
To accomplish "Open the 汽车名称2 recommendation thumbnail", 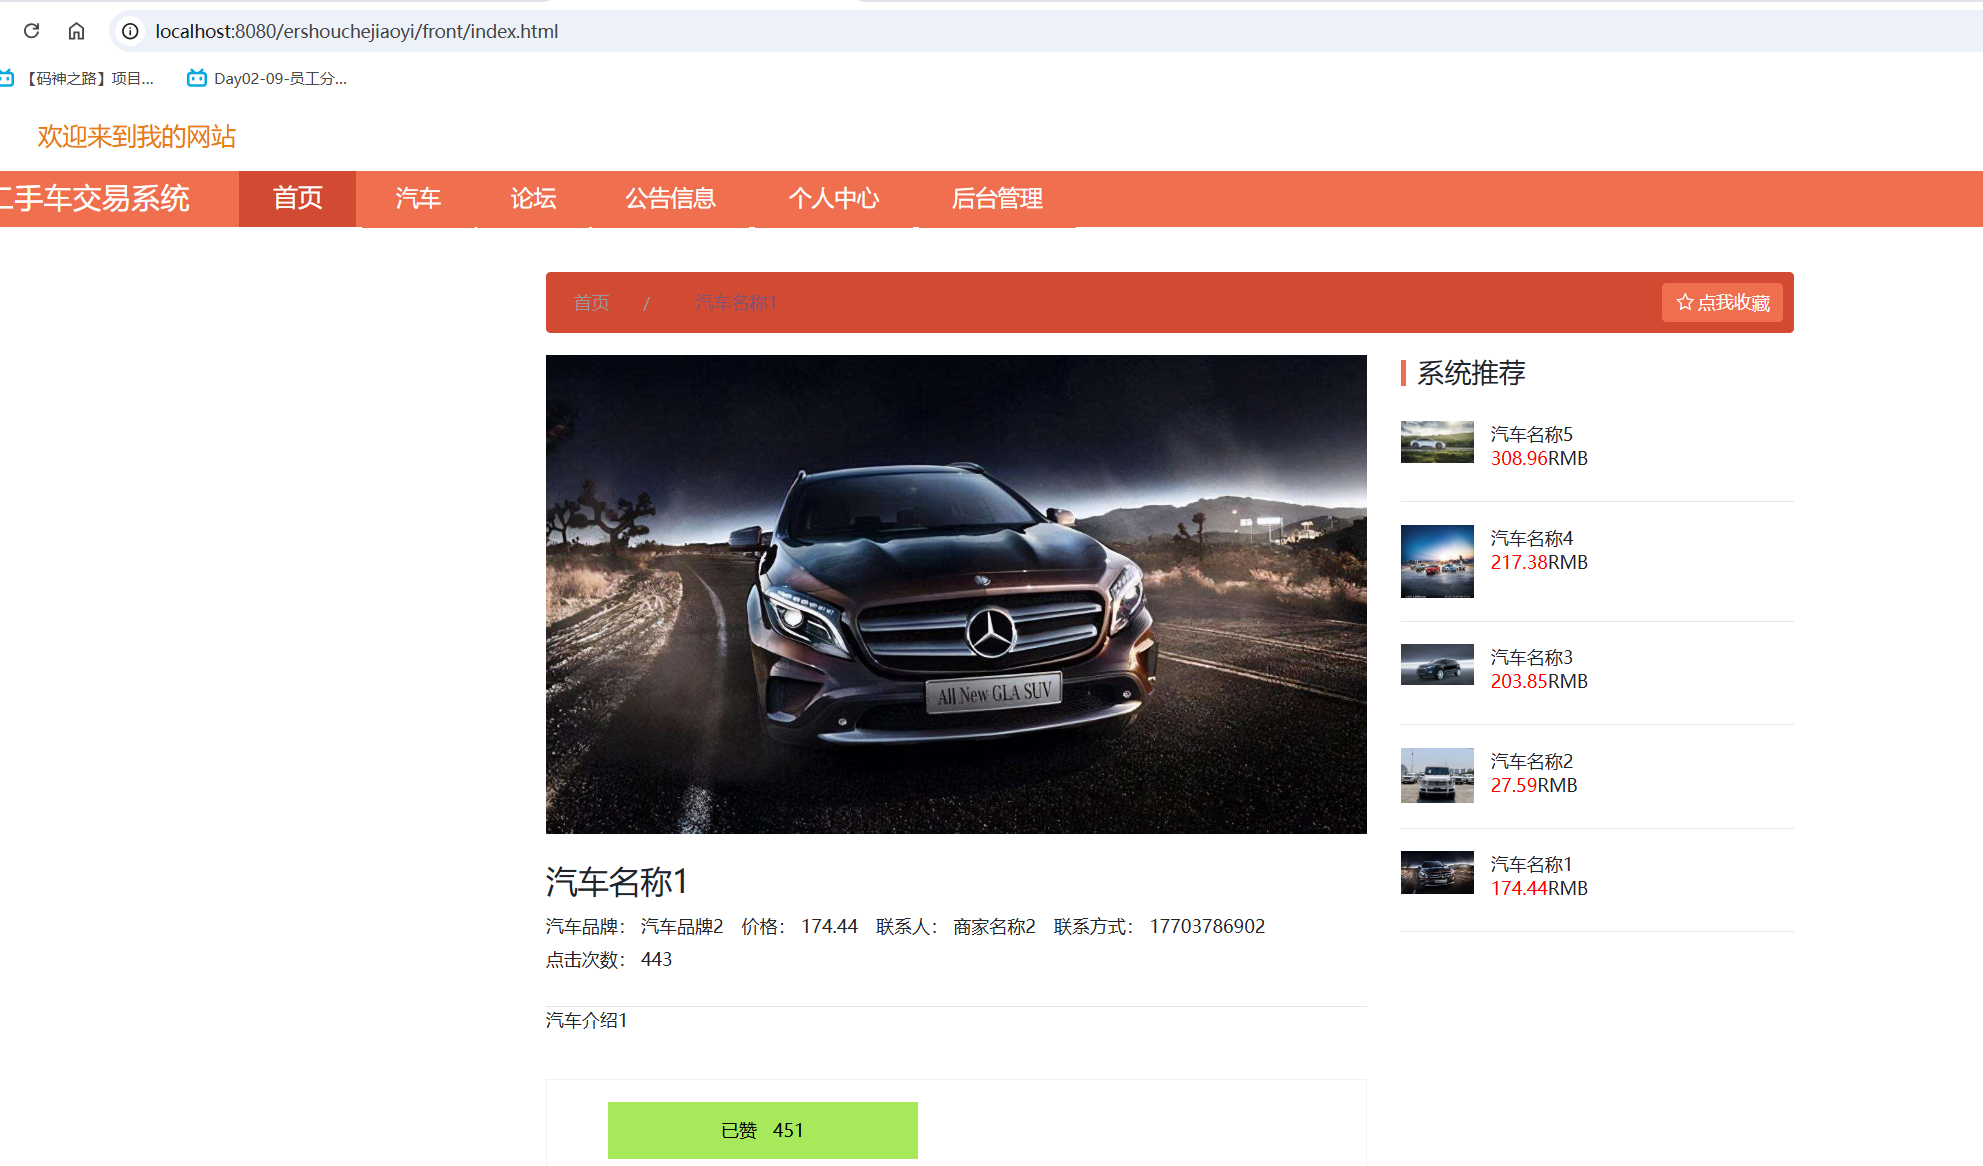I will click(1437, 775).
